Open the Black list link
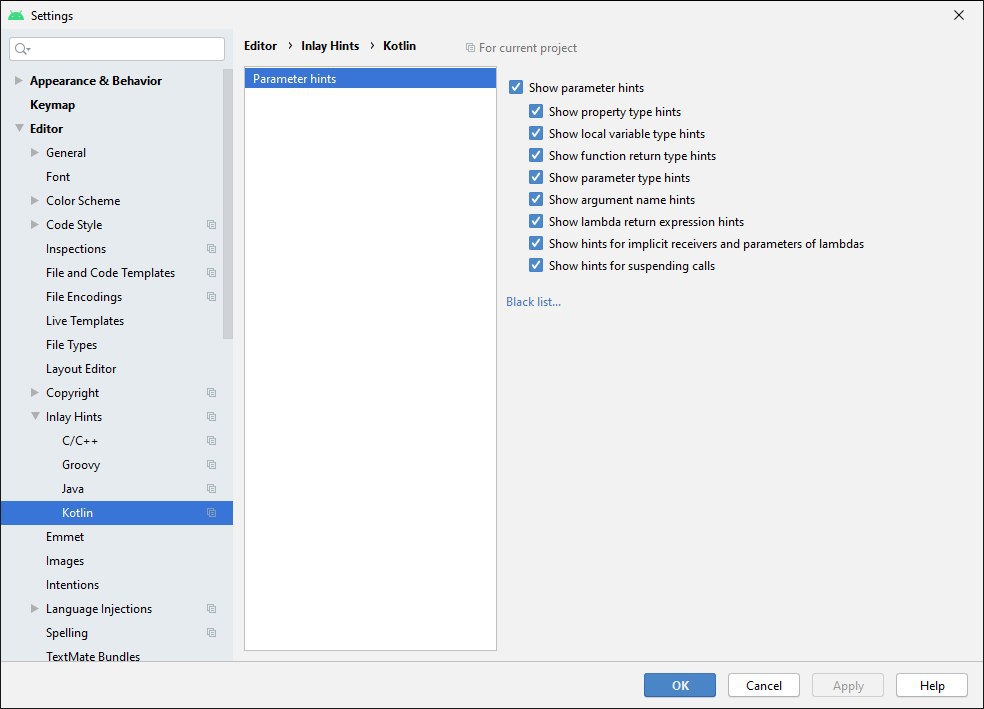The width and height of the screenshot is (984, 709). pyautogui.click(x=533, y=302)
